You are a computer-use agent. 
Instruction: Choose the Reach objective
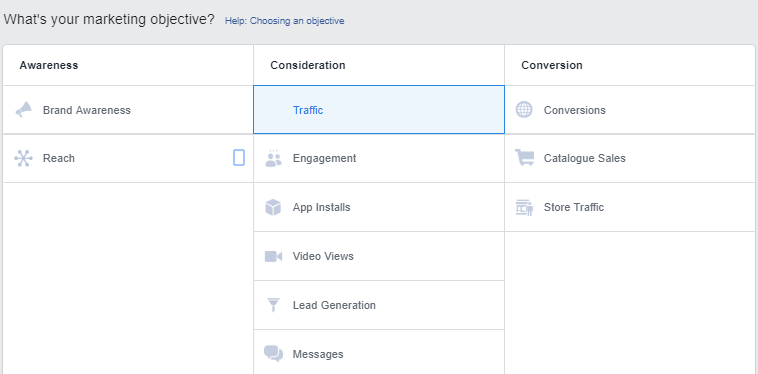click(x=128, y=158)
